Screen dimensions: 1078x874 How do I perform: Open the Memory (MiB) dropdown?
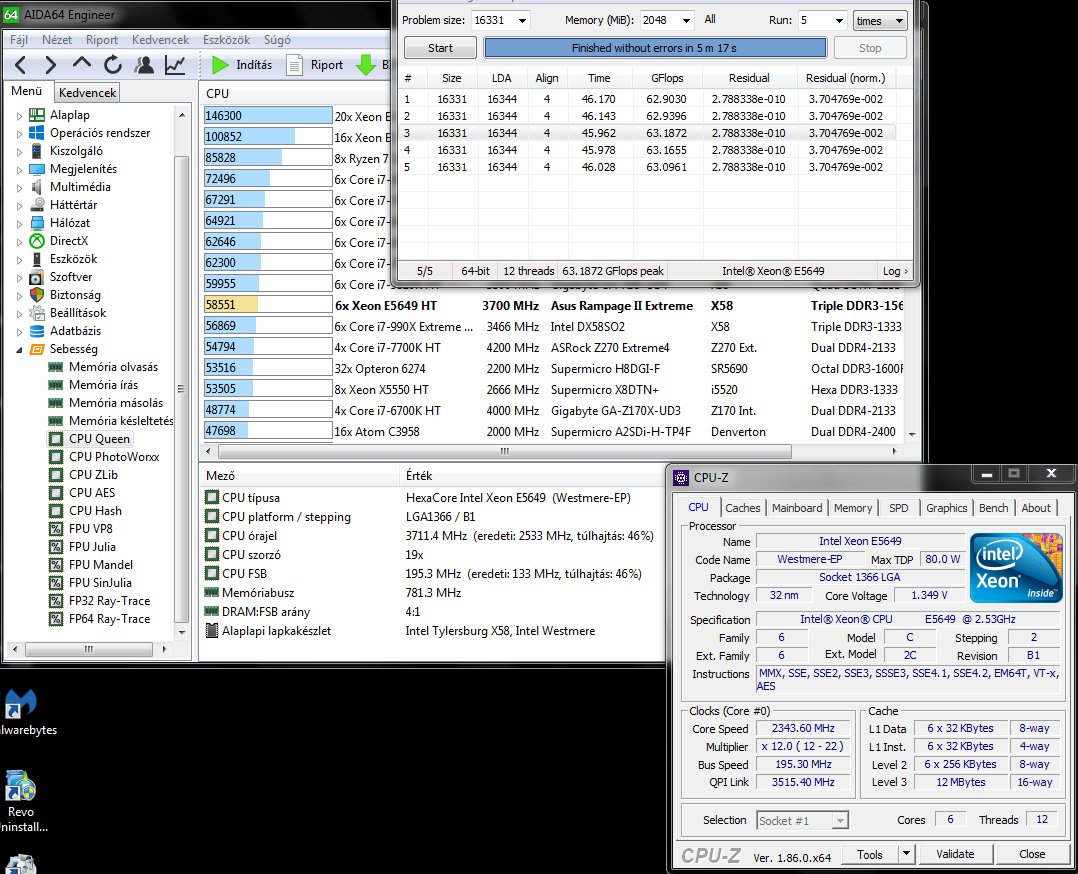(x=685, y=21)
